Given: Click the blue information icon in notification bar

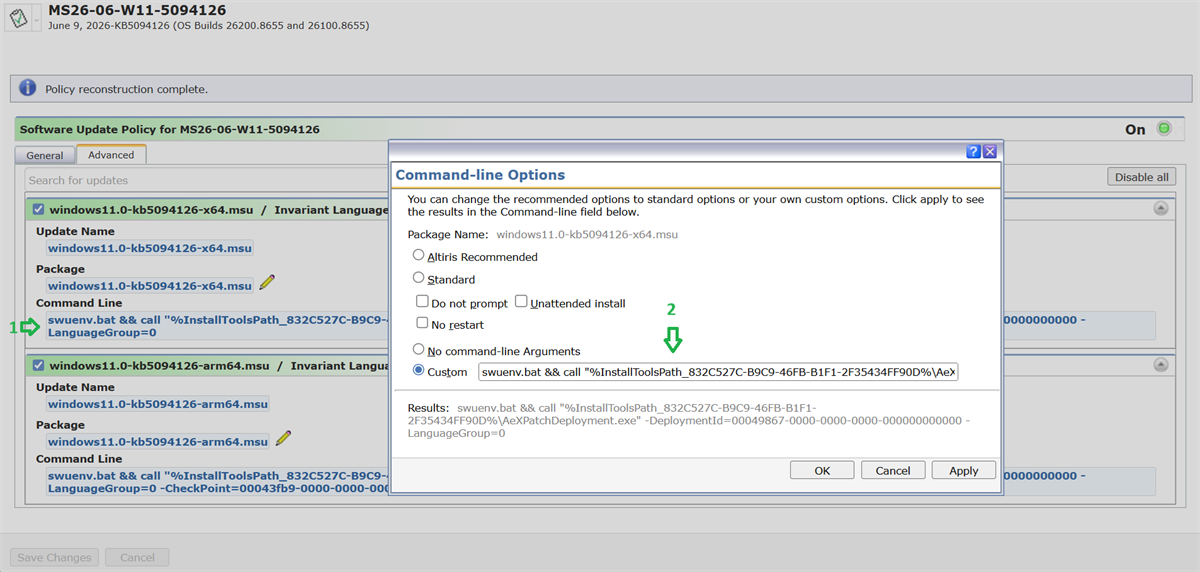Looking at the screenshot, I should tap(28, 88).
